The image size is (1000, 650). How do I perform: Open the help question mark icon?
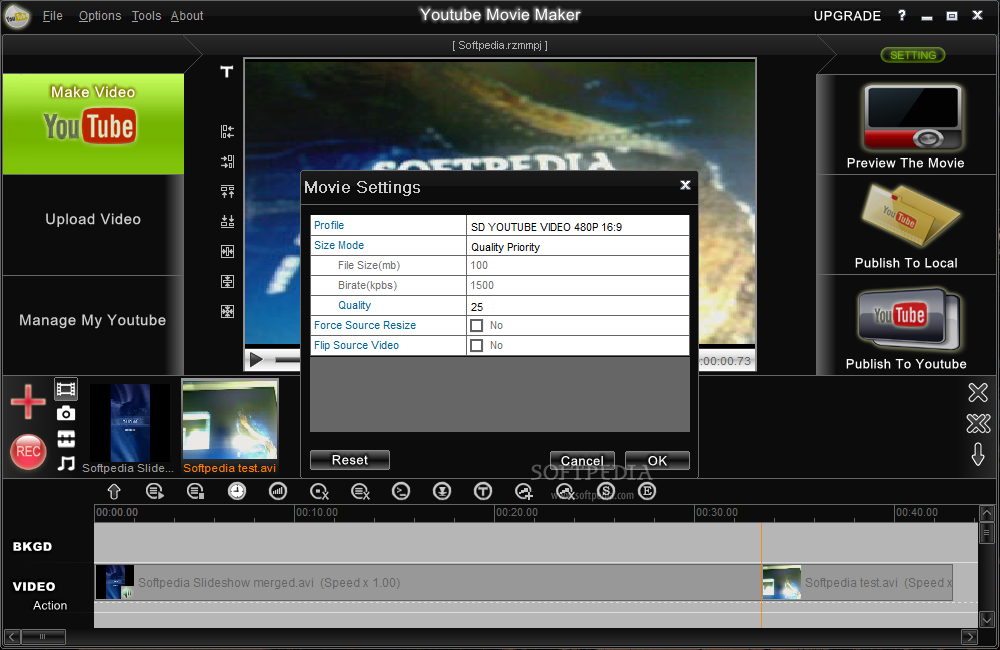pos(902,15)
